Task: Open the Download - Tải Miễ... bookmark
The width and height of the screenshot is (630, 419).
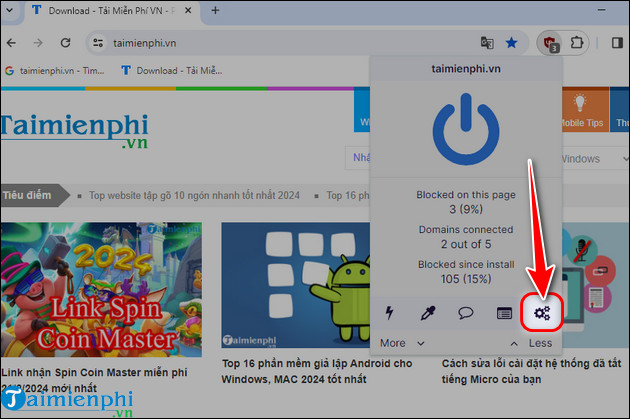Action: (x=172, y=71)
